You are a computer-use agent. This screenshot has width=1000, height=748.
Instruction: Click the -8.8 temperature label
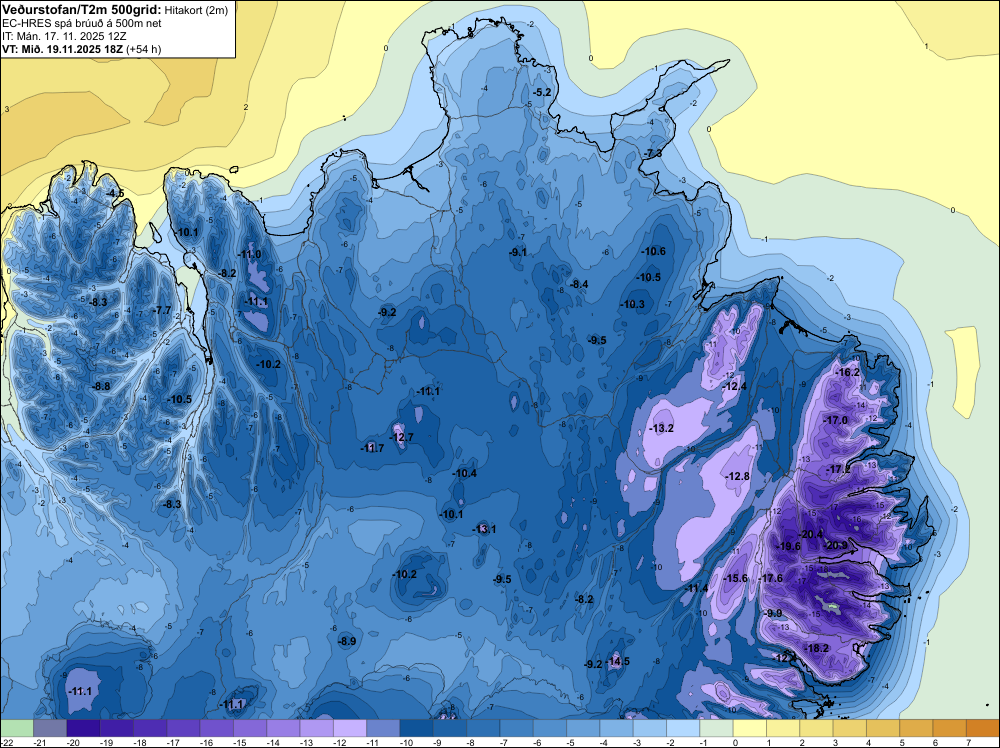[101, 386]
